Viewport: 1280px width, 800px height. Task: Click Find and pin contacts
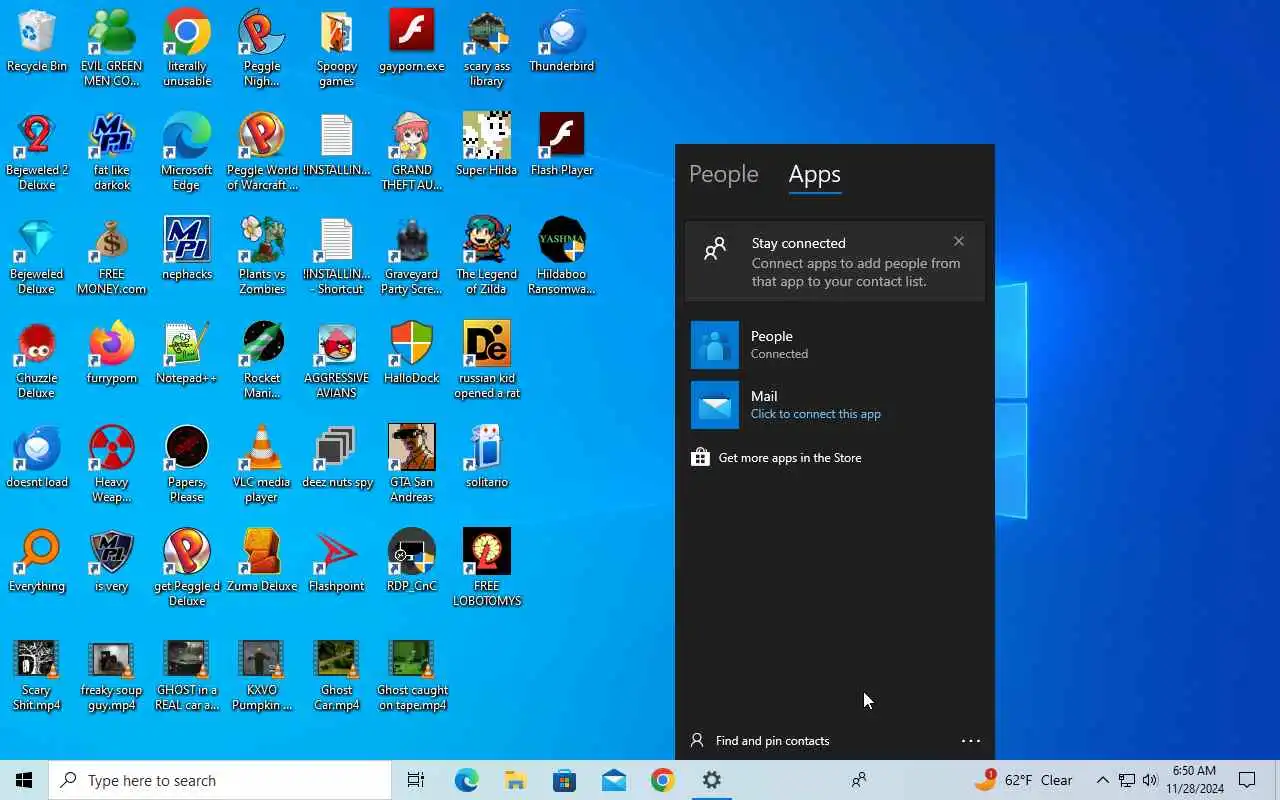pos(760,741)
